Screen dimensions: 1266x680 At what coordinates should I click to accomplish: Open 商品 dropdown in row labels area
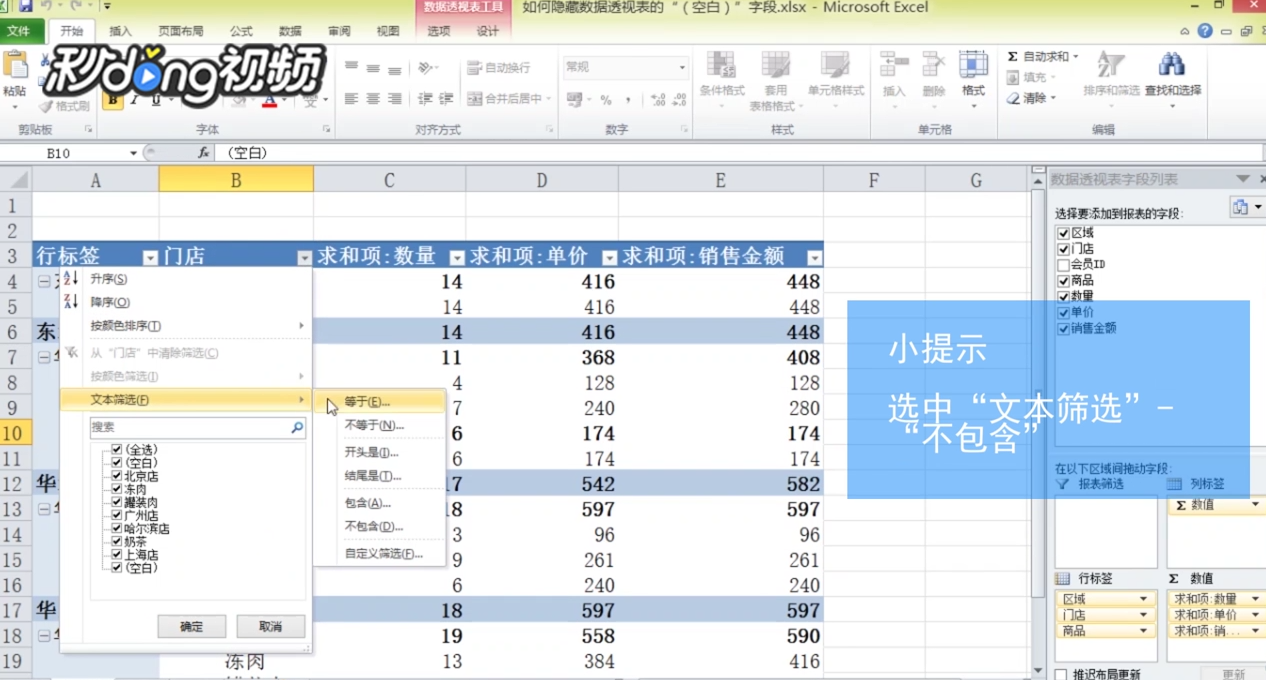1144,631
